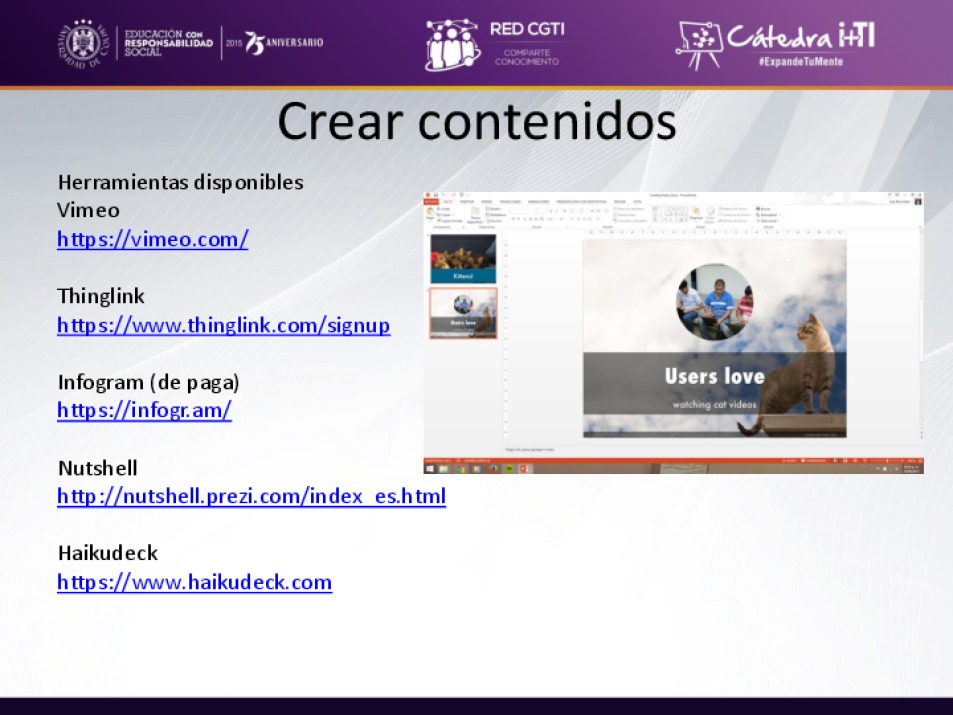Viewport: 953px width, 715px height.
Task: Click the PowerPoint taskbar icon
Action: (524, 469)
